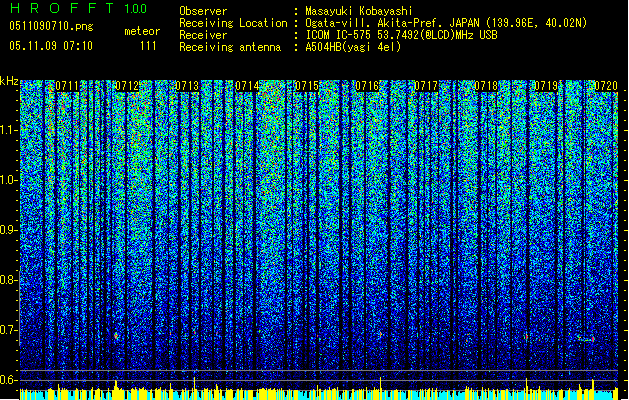629x400 pixels.
Task: Click the A504HB(yagi 4el) antenna text
Action: [353, 47]
